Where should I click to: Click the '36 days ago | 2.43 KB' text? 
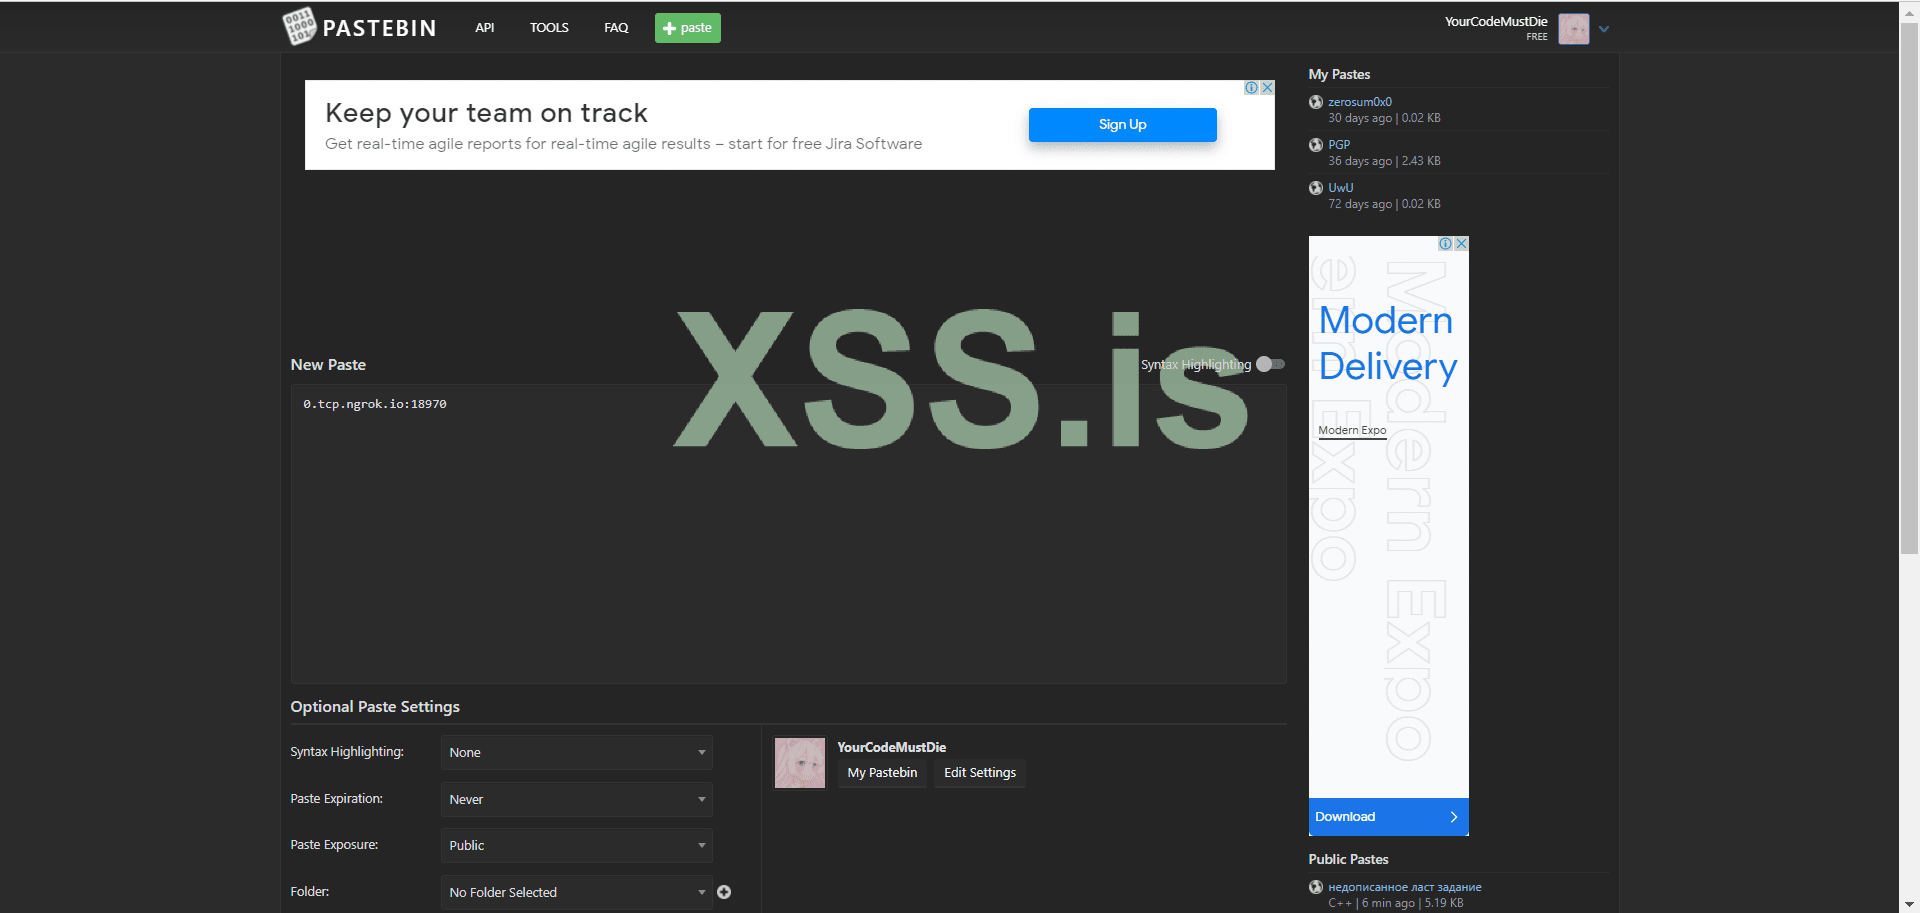1384,161
